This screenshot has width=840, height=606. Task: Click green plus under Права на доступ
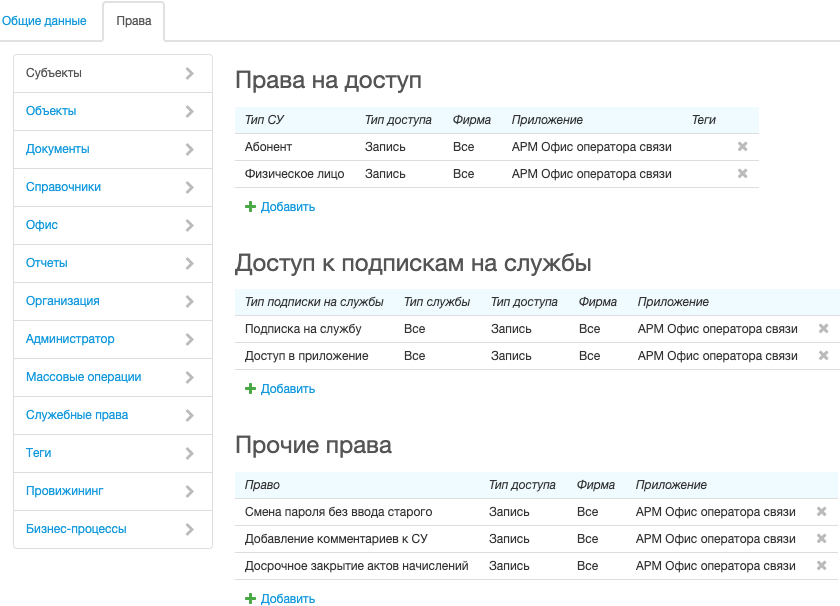point(250,207)
